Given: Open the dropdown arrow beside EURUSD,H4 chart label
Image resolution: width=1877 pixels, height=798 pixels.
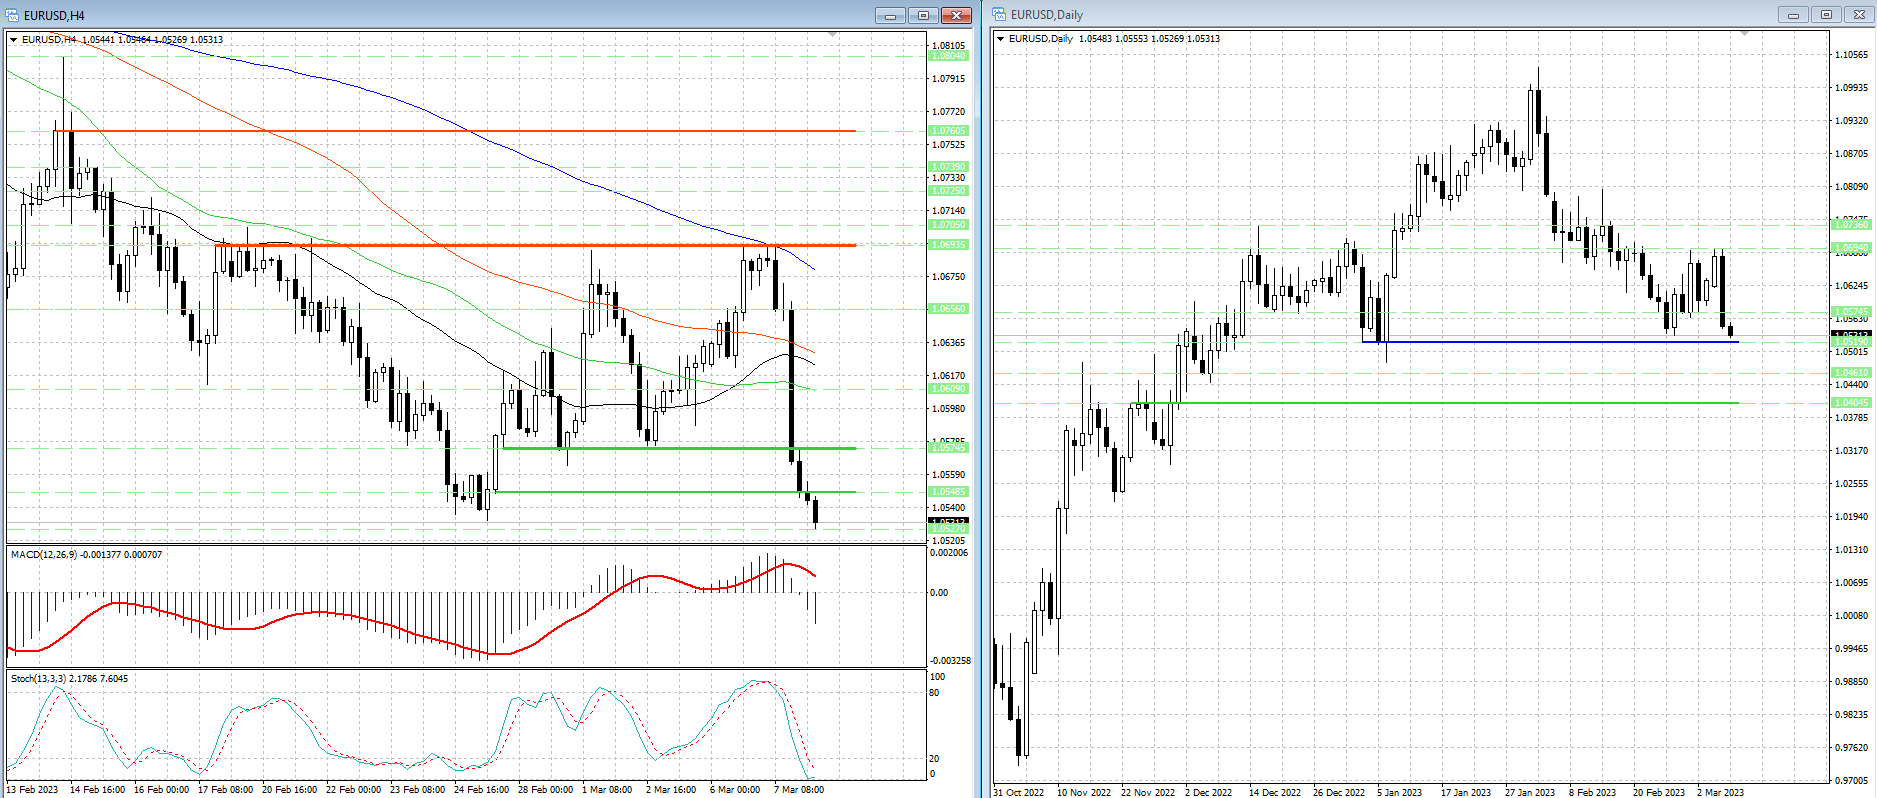Looking at the screenshot, I should [14, 40].
